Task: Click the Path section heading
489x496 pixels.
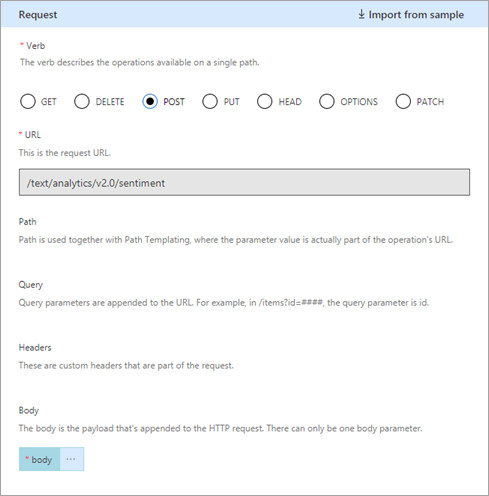Action: pyautogui.click(x=27, y=222)
